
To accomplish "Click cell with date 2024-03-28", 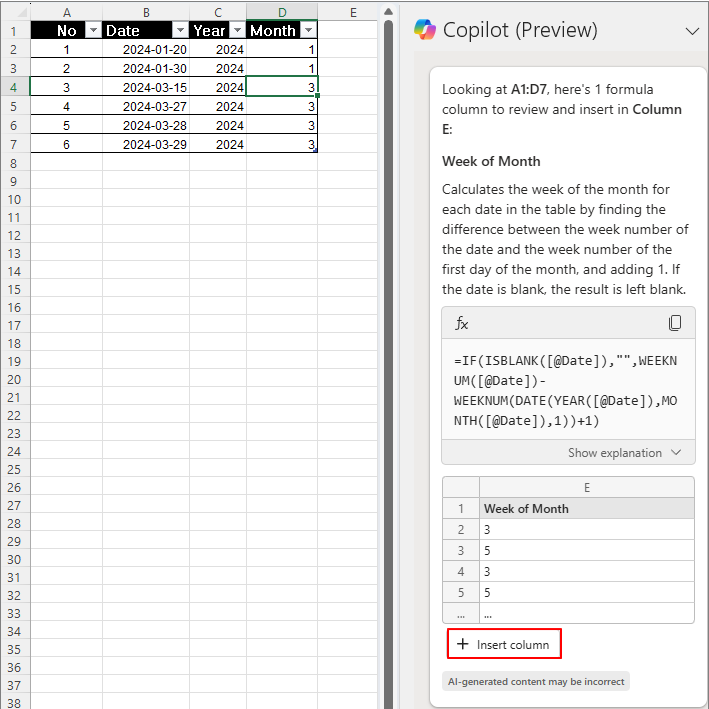I will click(146, 125).
